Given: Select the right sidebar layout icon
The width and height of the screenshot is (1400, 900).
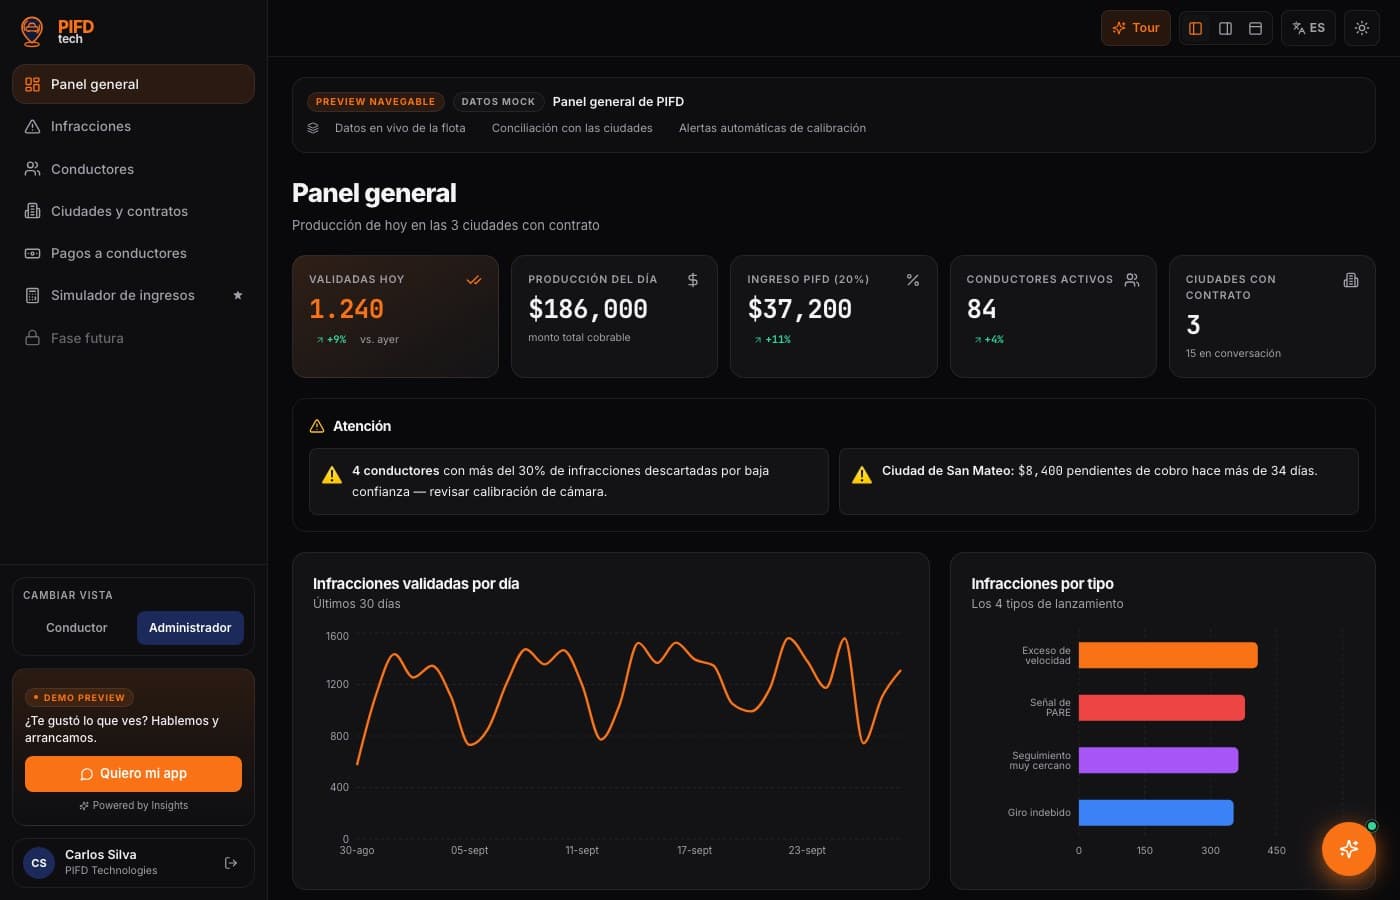Looking at the screenshot, I should tap(1225, 28).
